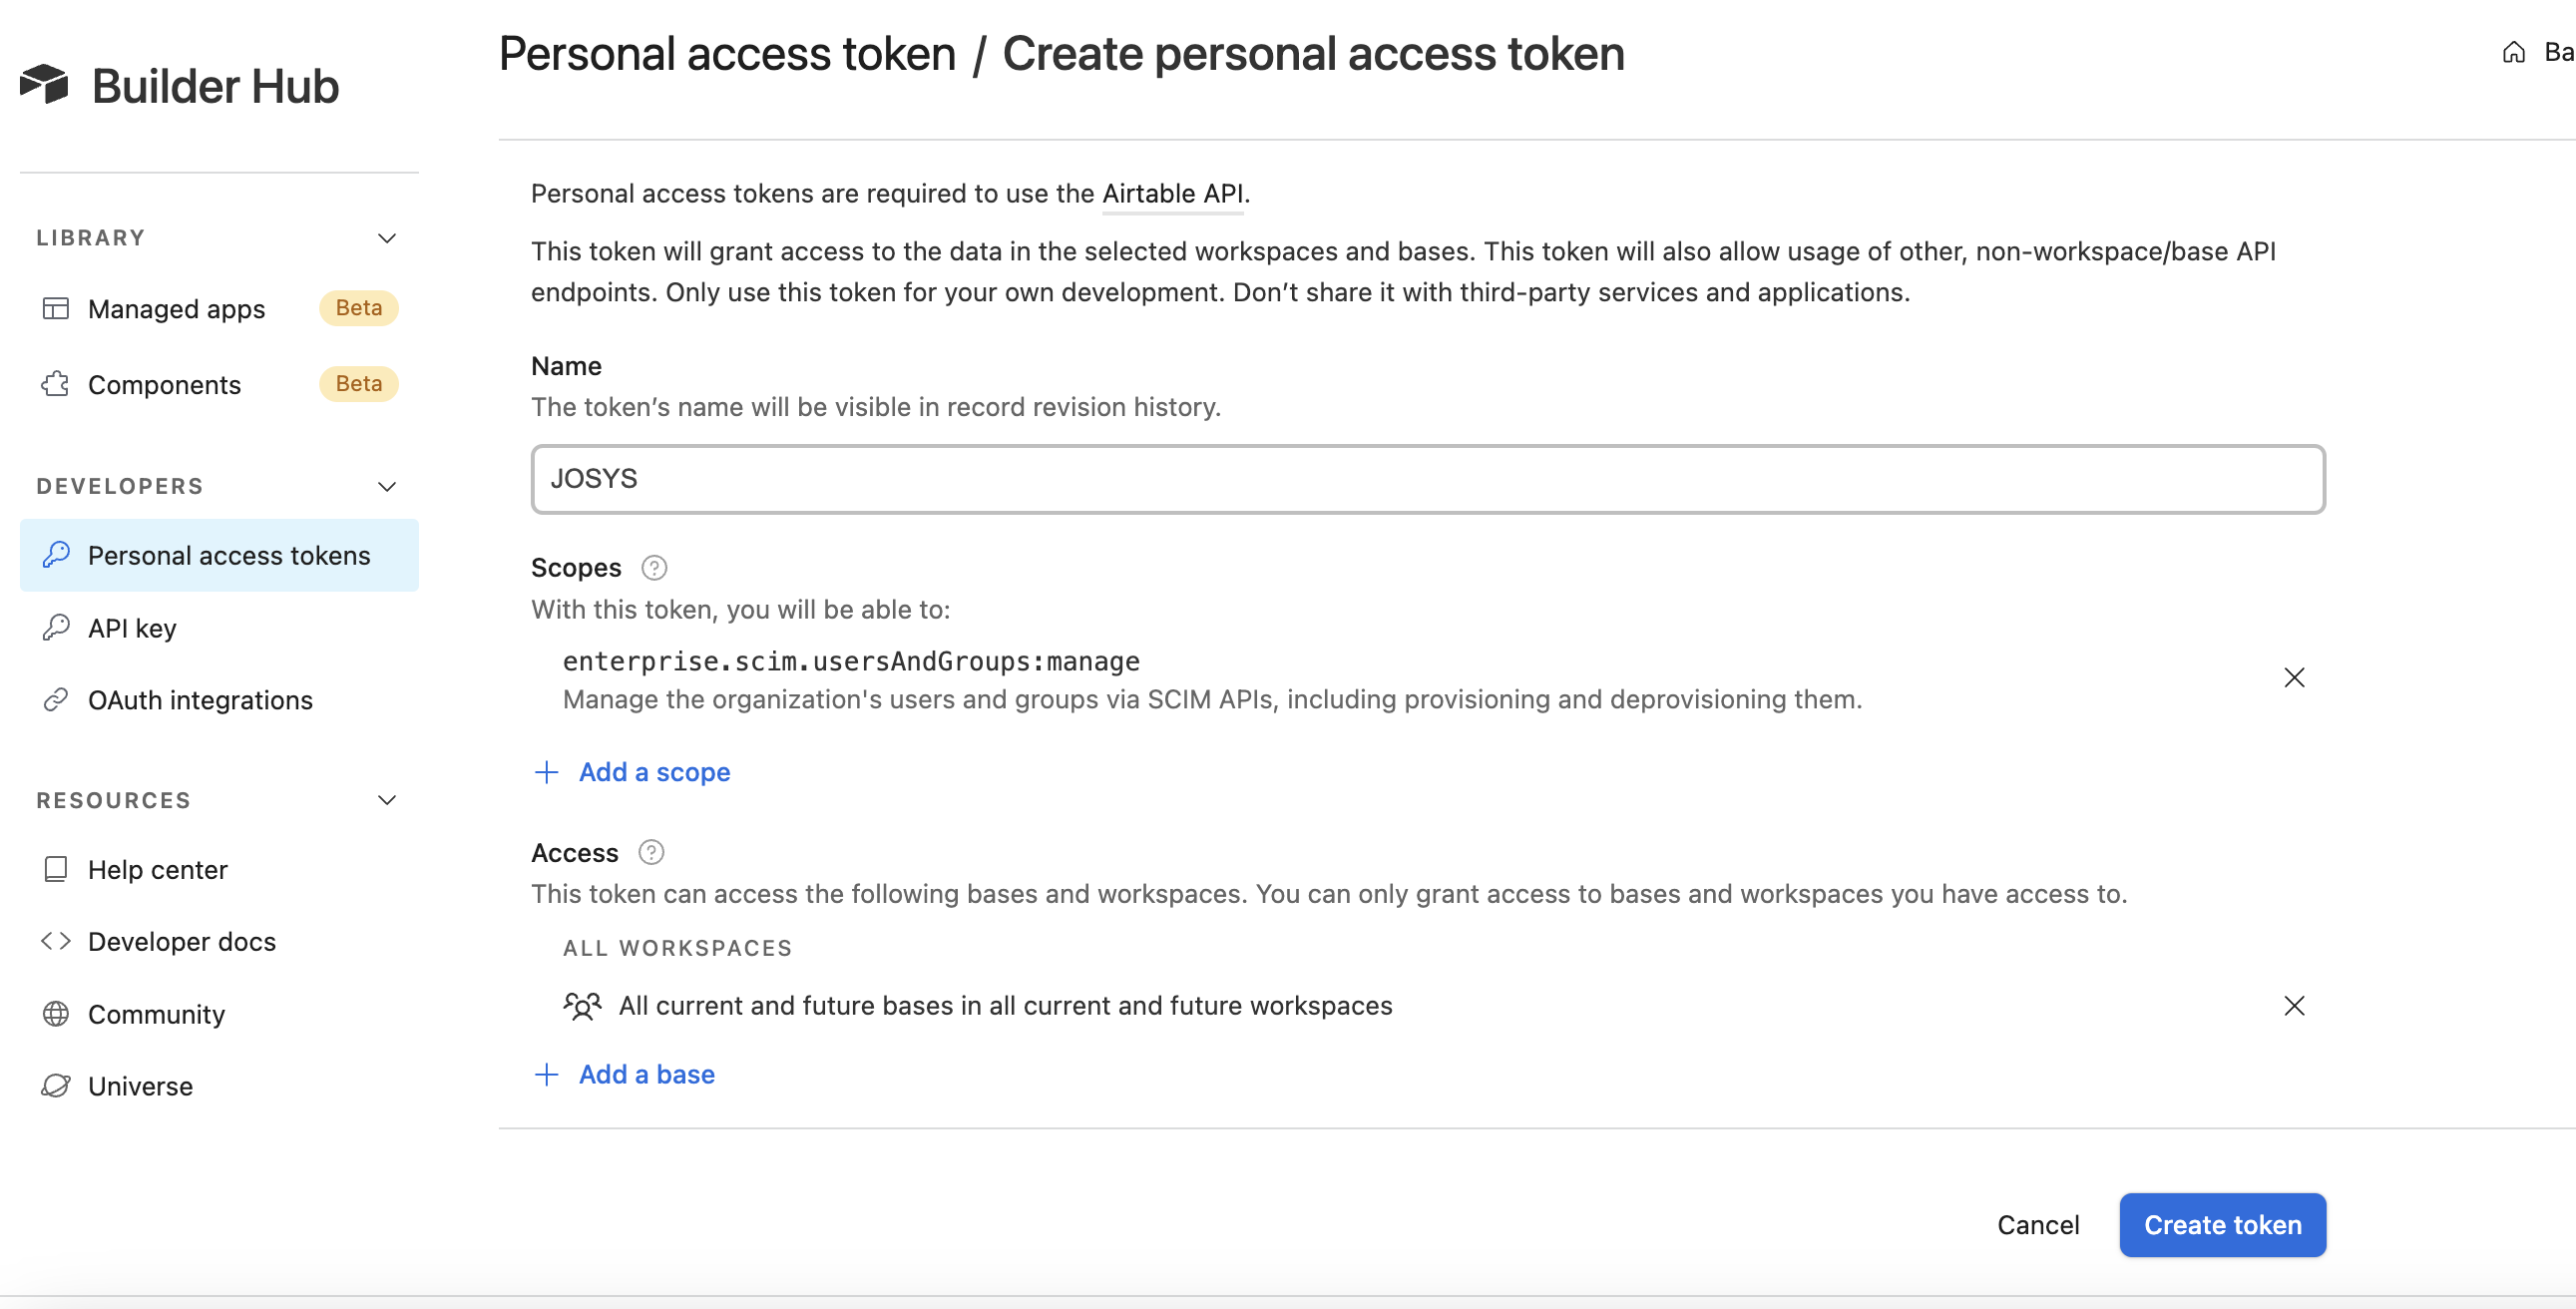The height and width of the screenshot is (1309, 2576).
Task: Open Personal access tokens in sidebar
Action: point(228,555)
